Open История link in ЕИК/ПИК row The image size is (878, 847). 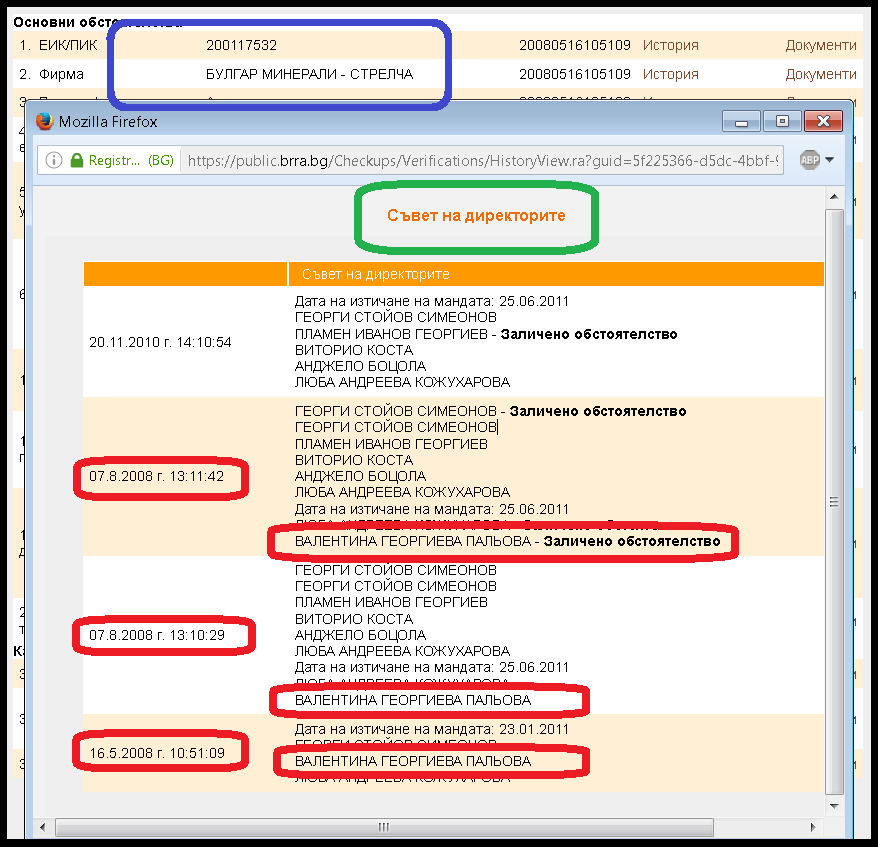(670, 45)
